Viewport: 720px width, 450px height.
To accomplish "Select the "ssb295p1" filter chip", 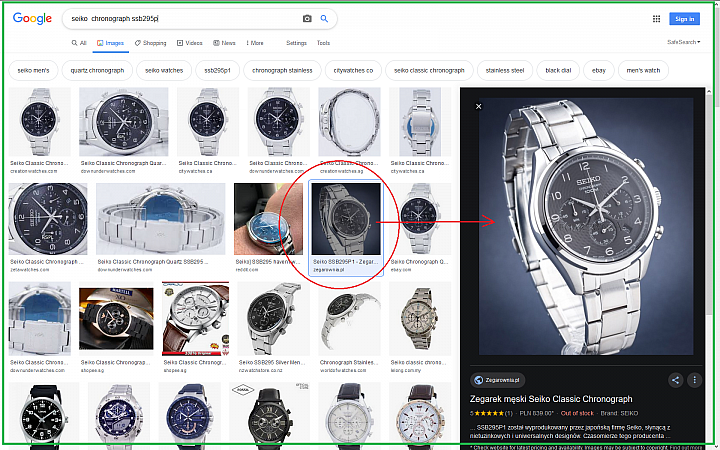I will pos(218,70).
